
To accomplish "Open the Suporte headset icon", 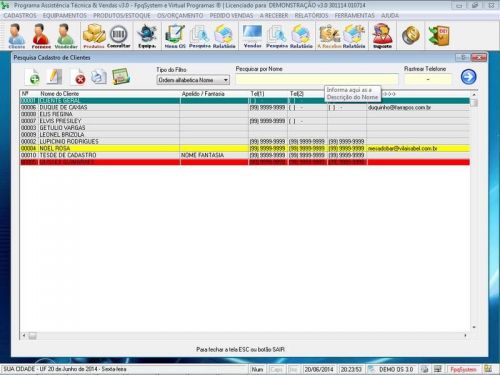I will (382, 36).
